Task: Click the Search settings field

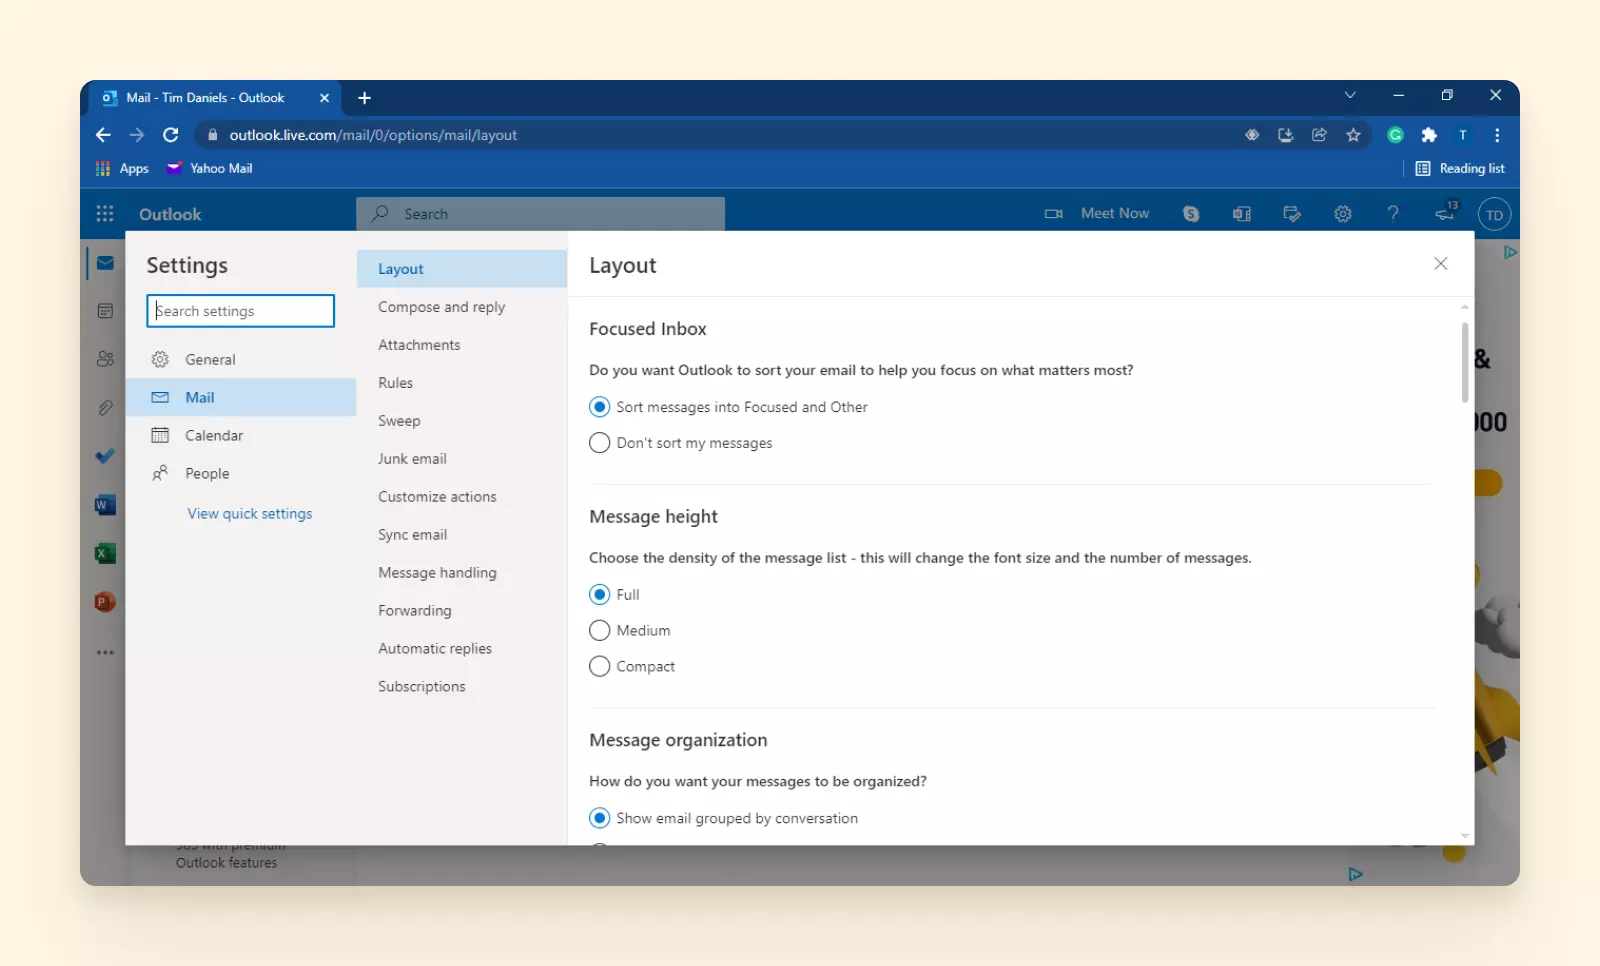Action: coord(241,311)
